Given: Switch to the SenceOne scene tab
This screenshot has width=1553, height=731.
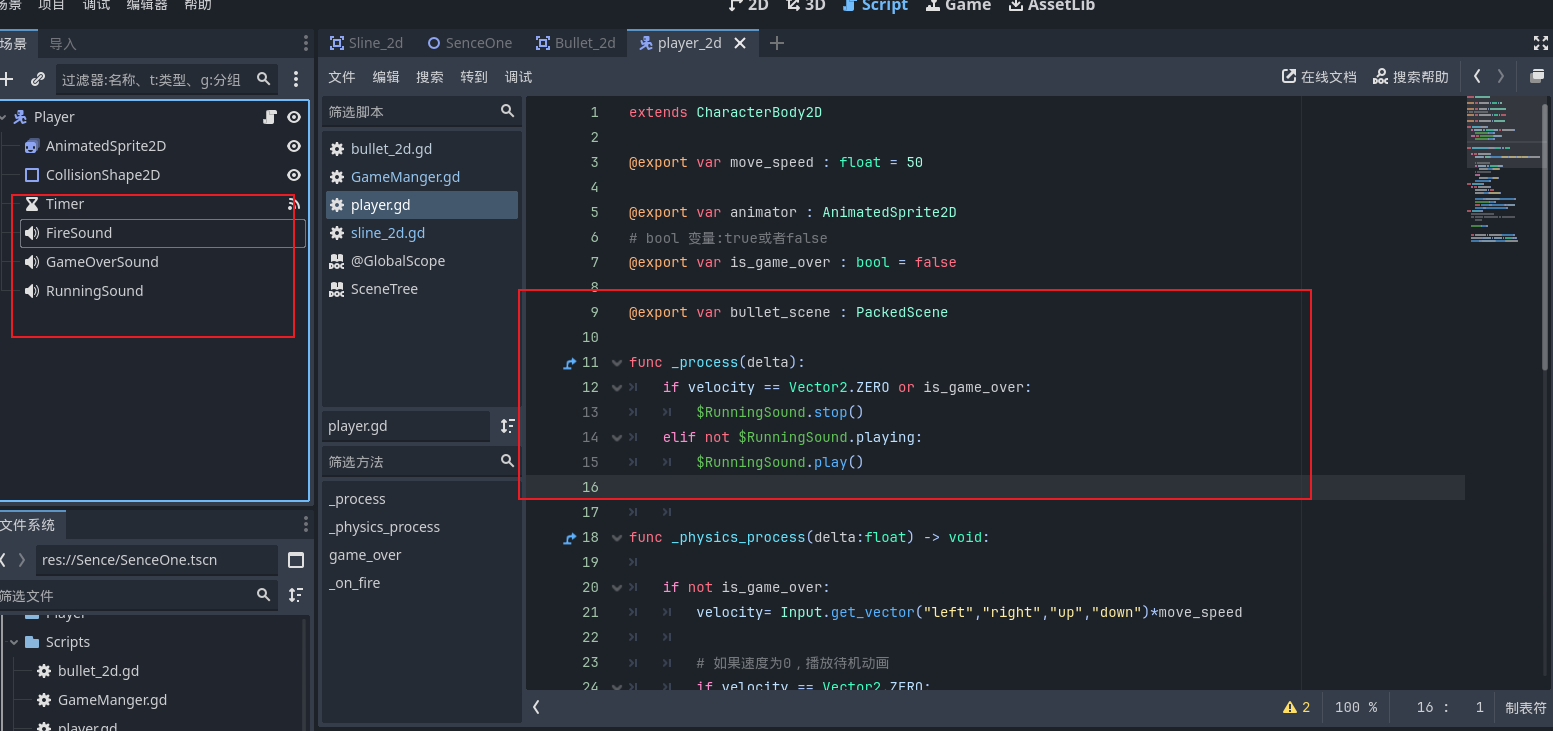Looking at the screenshot, I should (469, 43).
